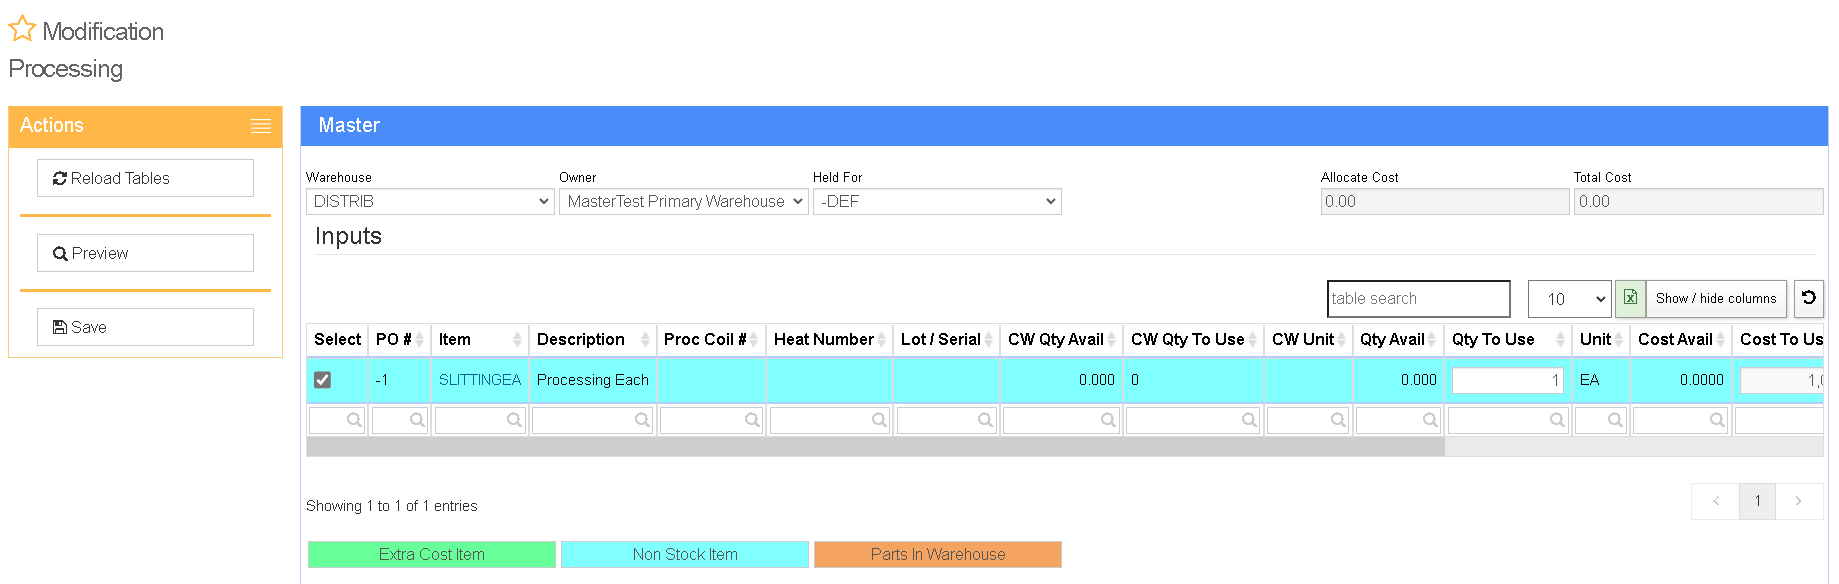The image size is (1839, 584).
Task: Sort by Description column header
Action: click(592, 339)
